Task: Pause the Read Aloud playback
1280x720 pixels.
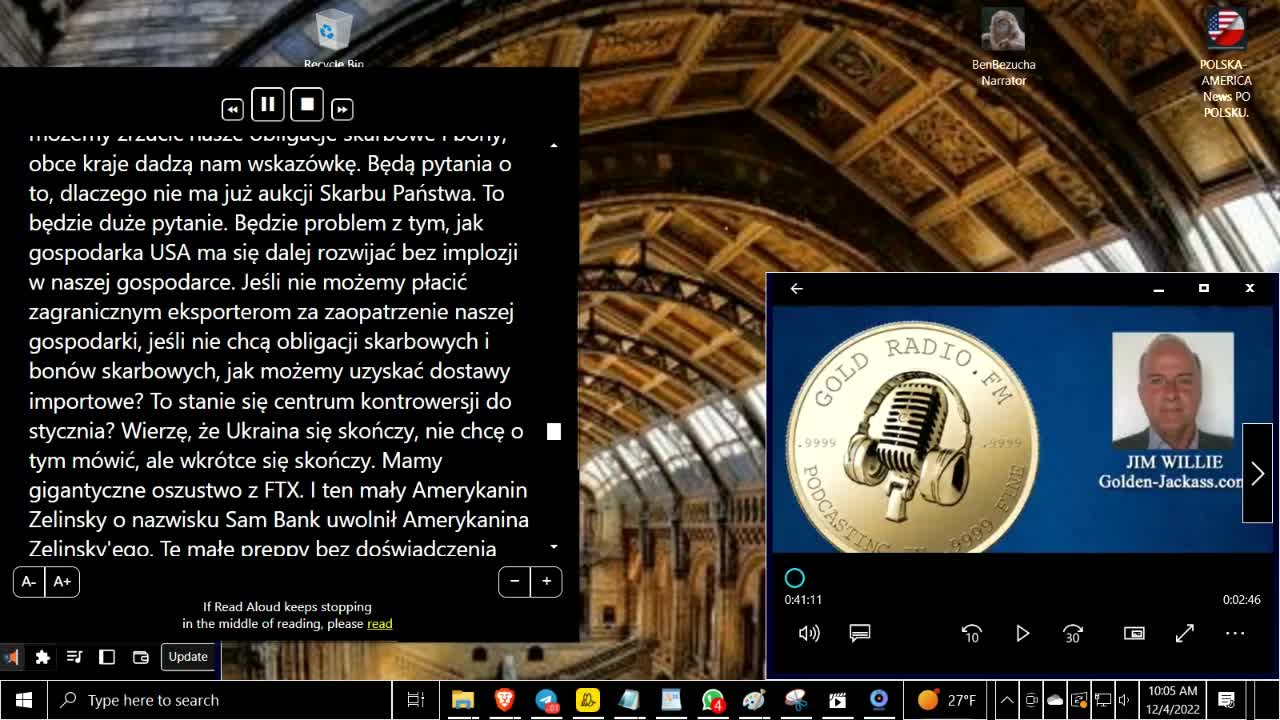Action: pos(268,104)
